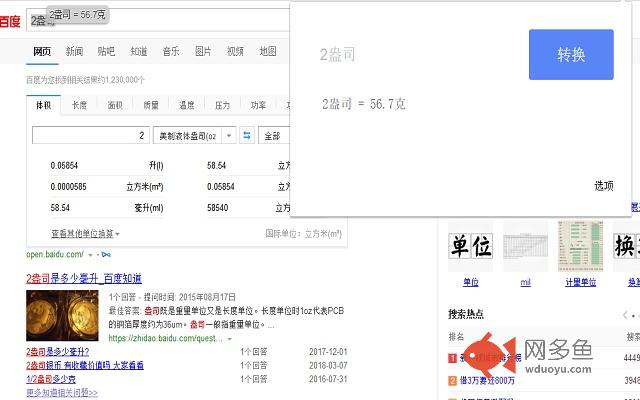This screenshot has width=640, height=400.
Task: Click the 计量单位 image thumbnail
Action: [x=580, y=246]
